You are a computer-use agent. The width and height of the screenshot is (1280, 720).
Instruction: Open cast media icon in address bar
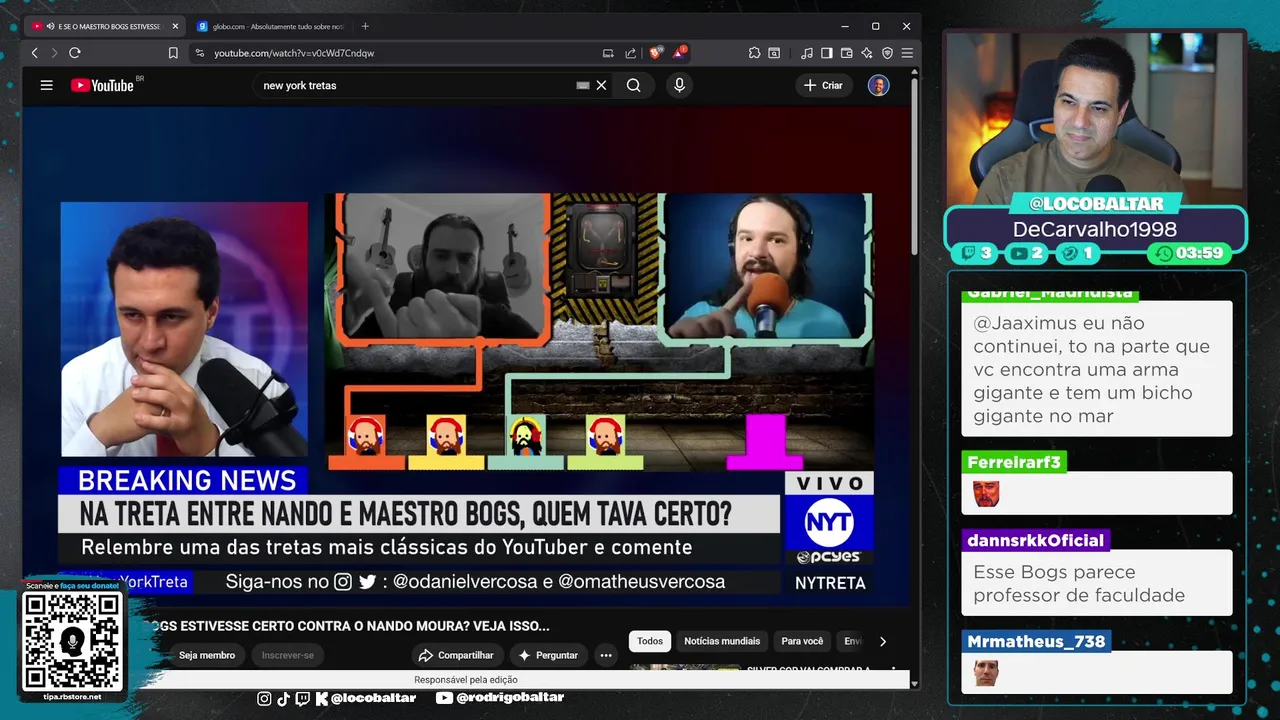coord(608,53)
